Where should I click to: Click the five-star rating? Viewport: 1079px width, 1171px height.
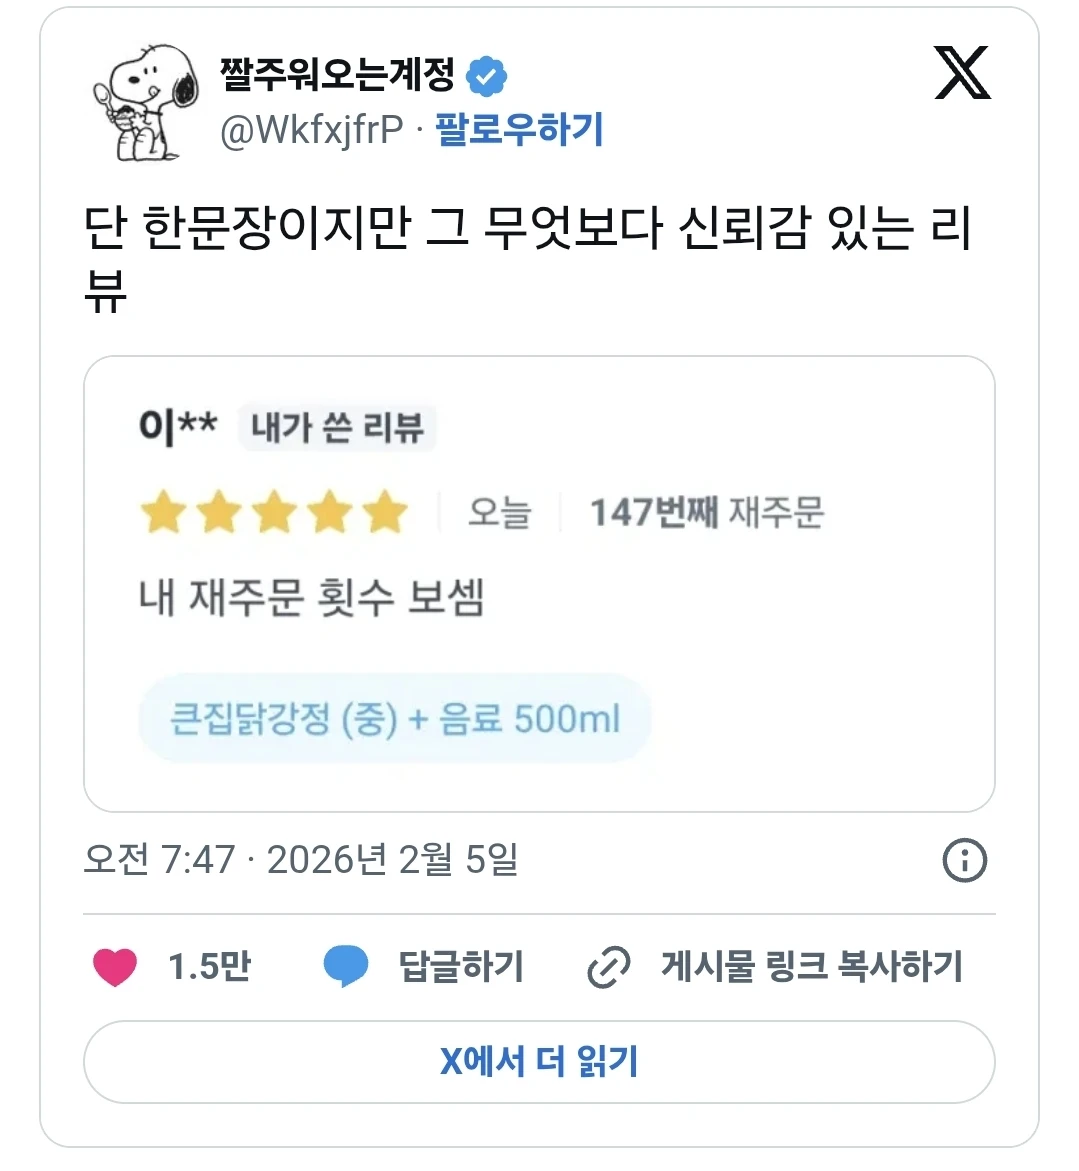pos(274,513)
